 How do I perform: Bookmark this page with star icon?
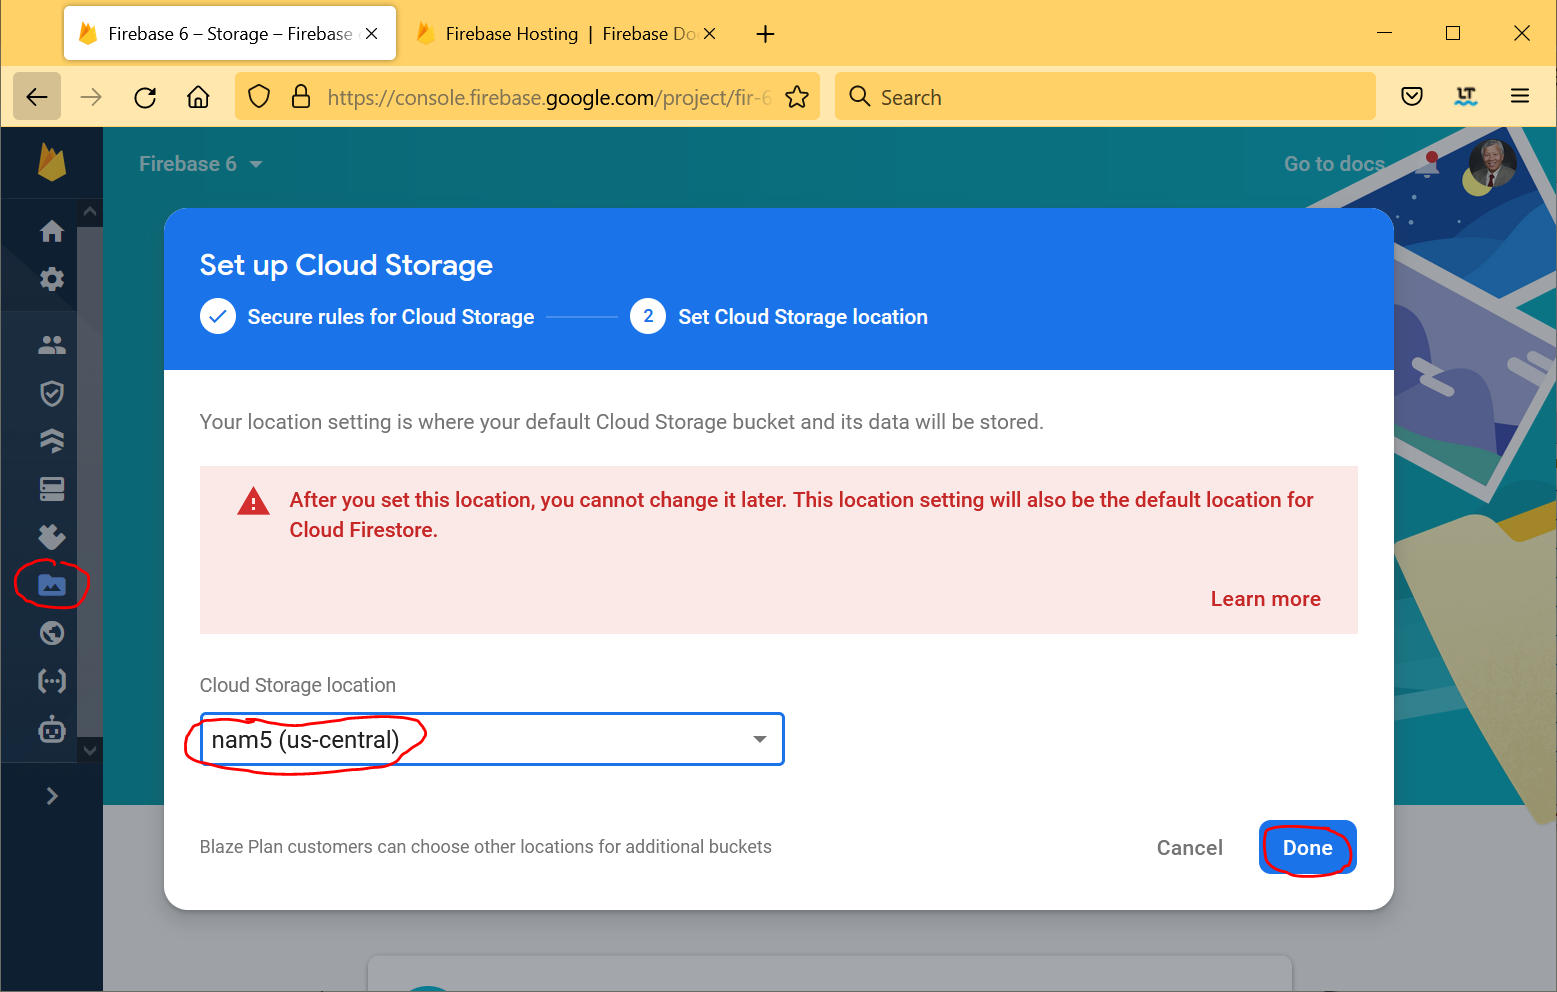(x=797, y=97)
